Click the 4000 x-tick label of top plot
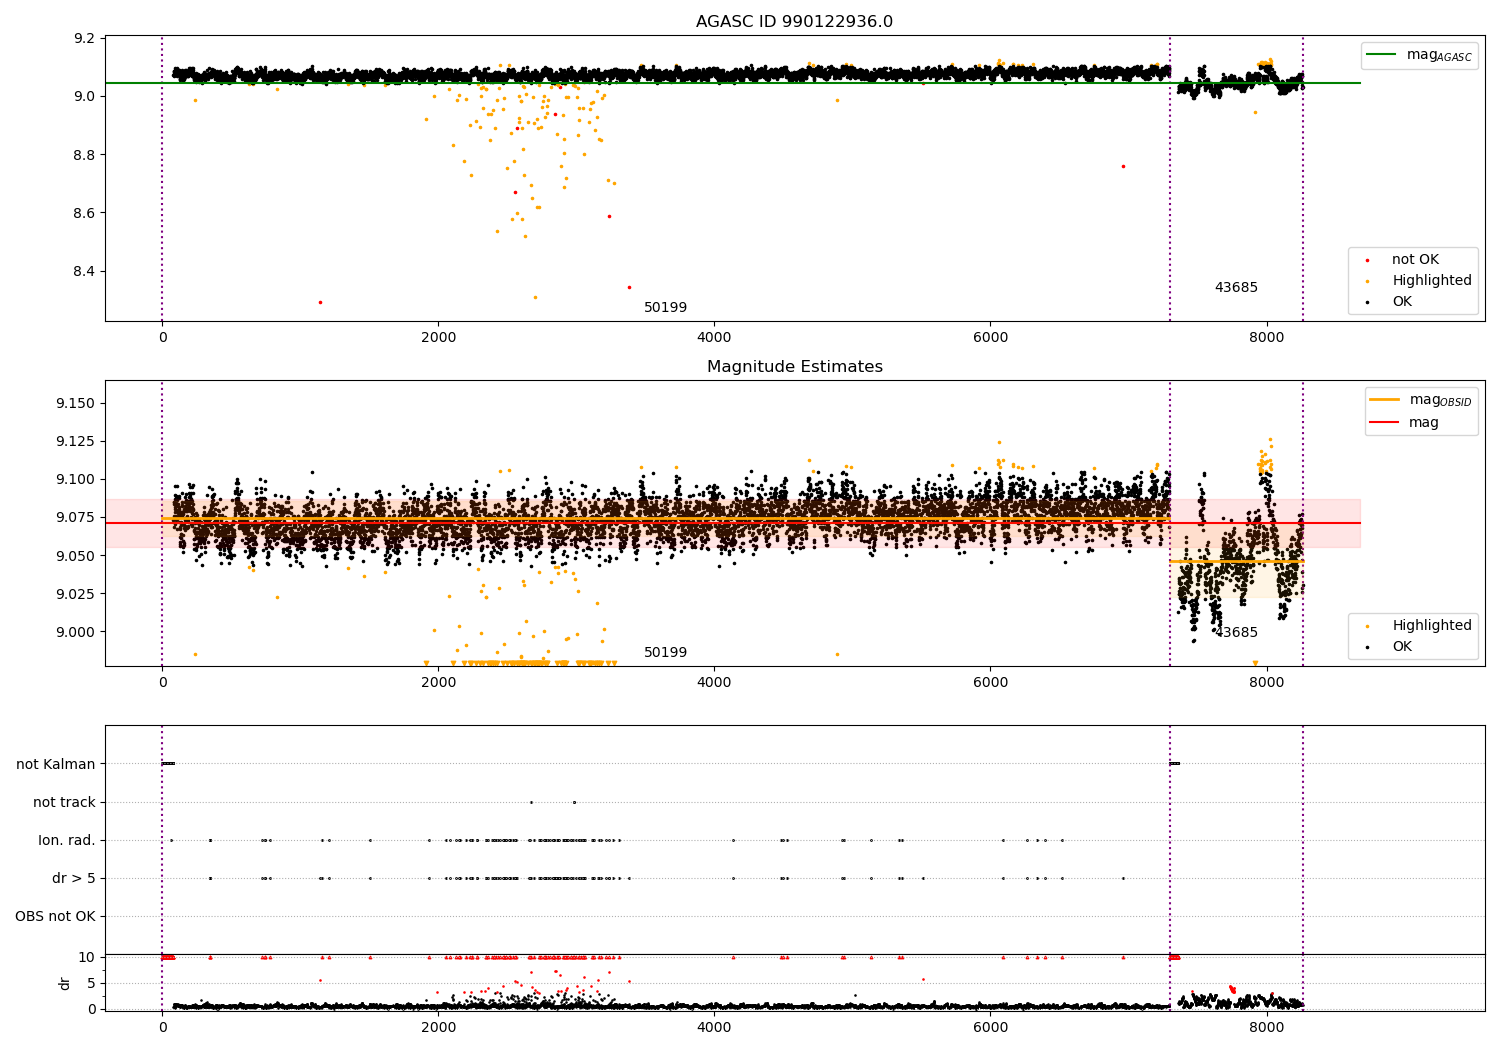This screenshot has width=1500, height=1050. pyautogui.click(x=714, y=337)
